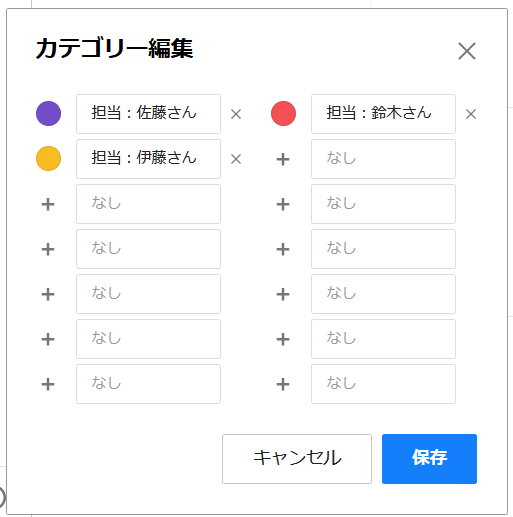
Task: Add a category in the bottom-left row
Action: click(x=48, y=384)
